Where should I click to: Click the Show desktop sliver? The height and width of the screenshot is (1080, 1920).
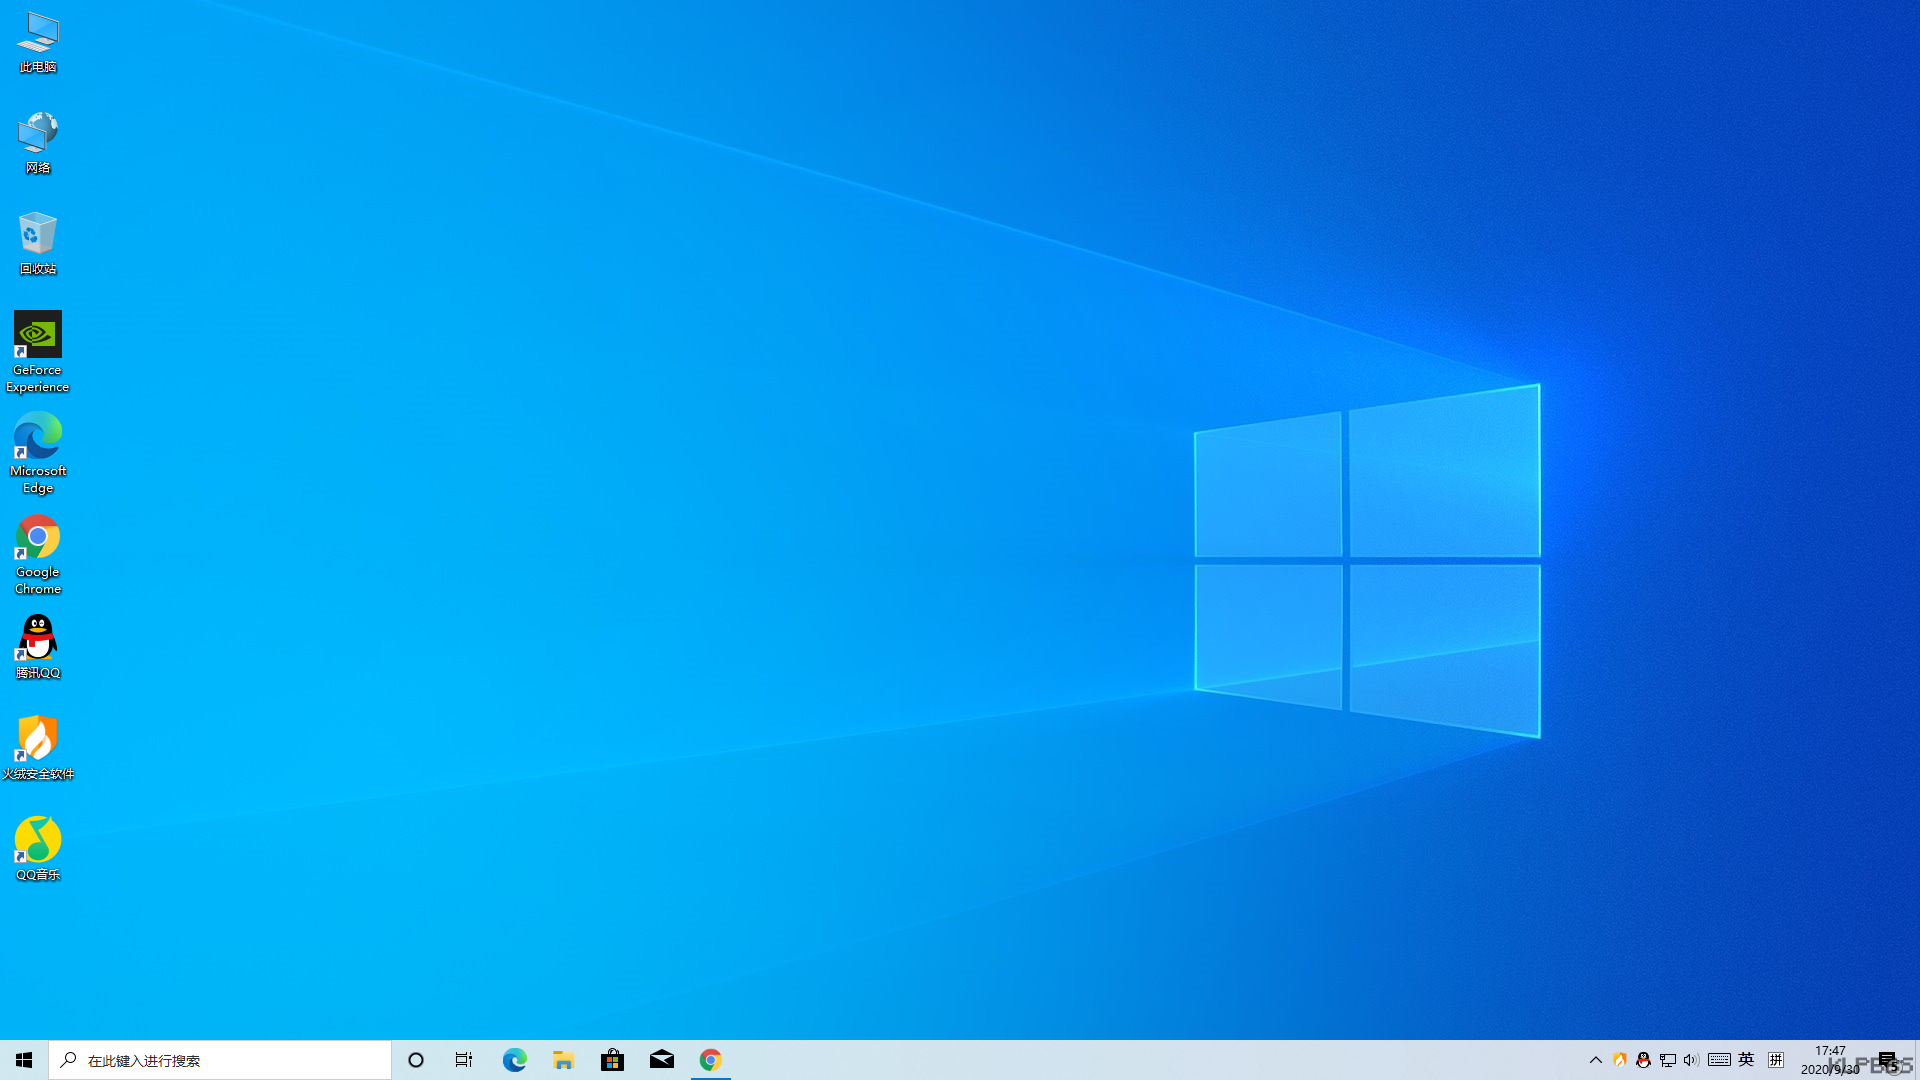click(x=1917, y=1060)
